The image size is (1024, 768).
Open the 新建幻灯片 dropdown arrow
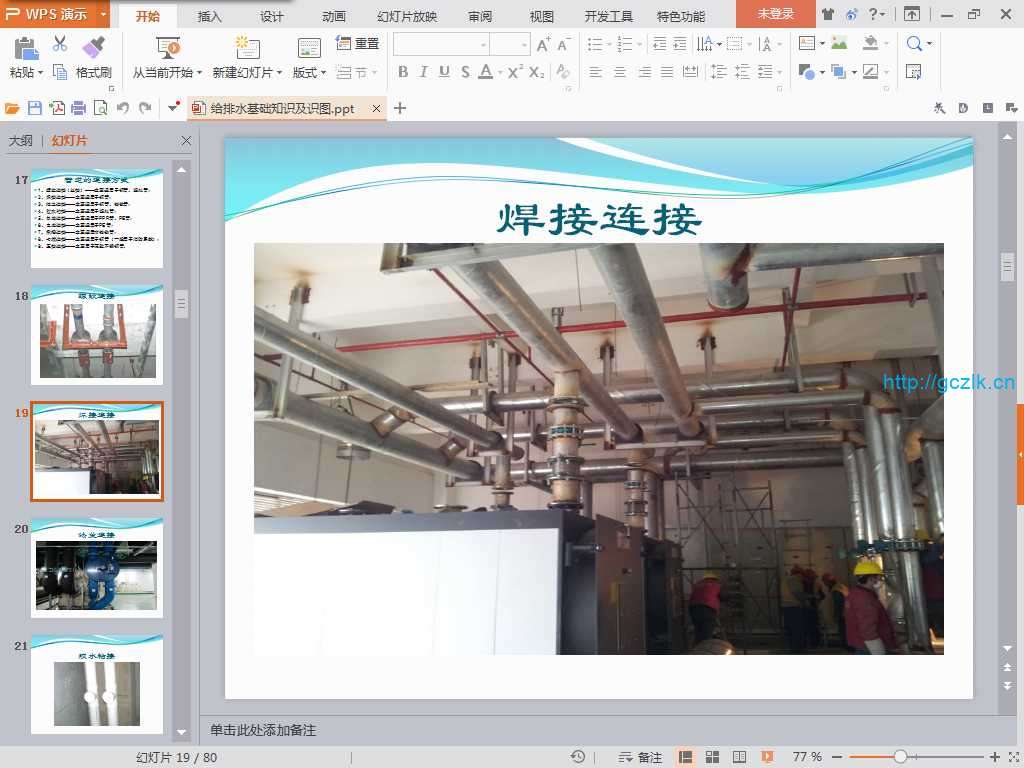280,72
